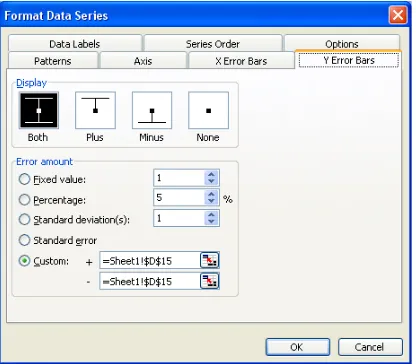
Task: Click the Percentage input field
Action: (179, 198)
